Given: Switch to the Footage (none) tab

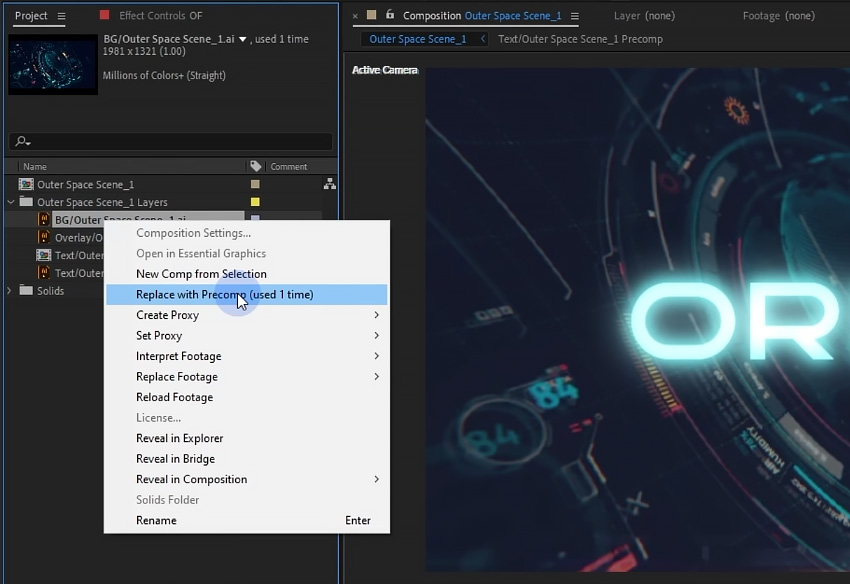Looking at the screenshot, I should 778,16.
